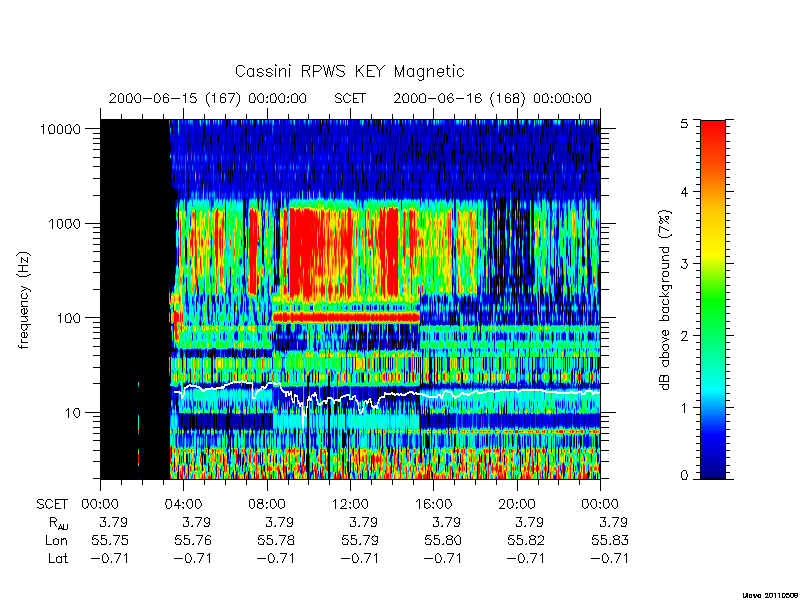Click the longitude value '55.78'
Screen dimensions: 800x600
[x=276, y=540]
